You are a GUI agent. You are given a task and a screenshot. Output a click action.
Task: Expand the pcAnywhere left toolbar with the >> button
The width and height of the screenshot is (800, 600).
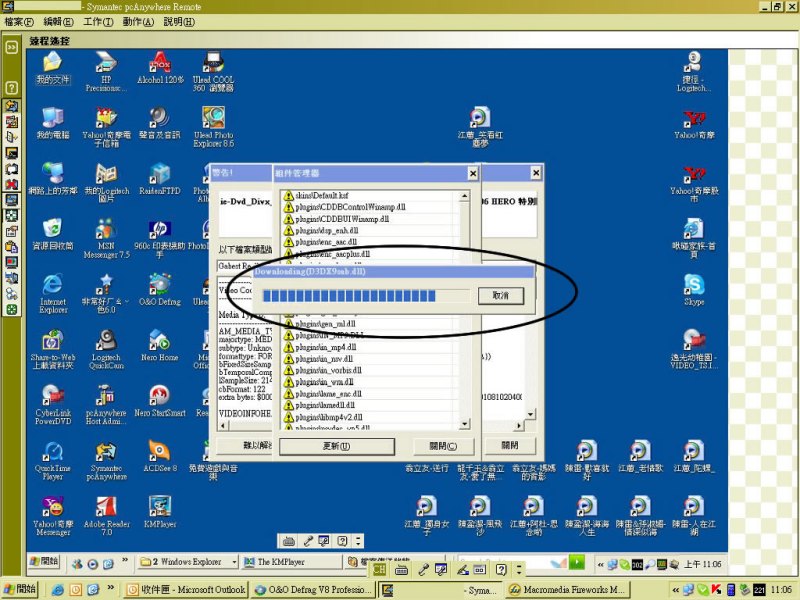[12, 47]
